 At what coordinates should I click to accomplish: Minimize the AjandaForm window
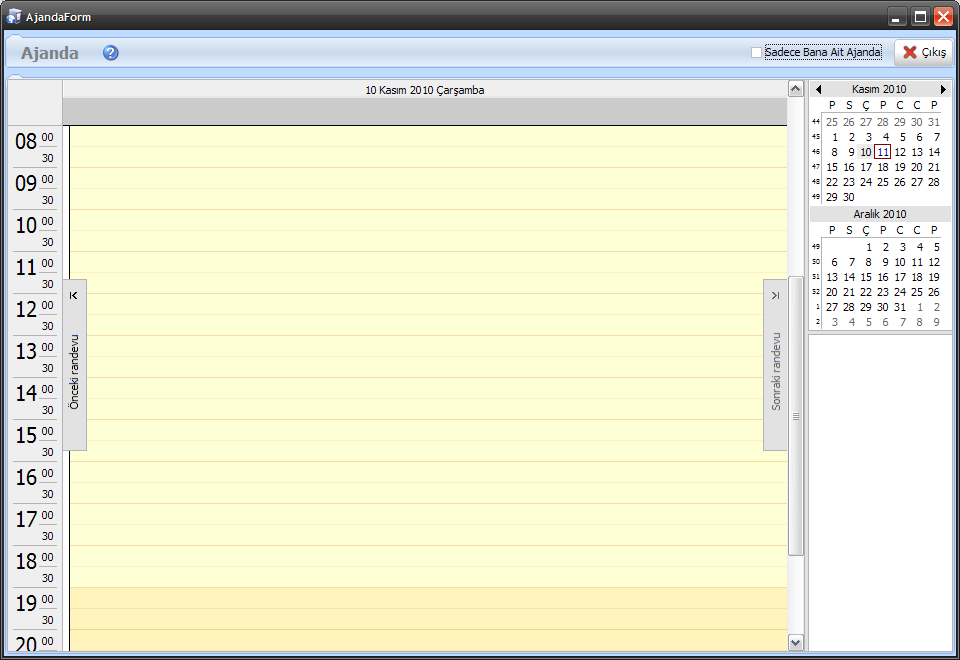897,16
